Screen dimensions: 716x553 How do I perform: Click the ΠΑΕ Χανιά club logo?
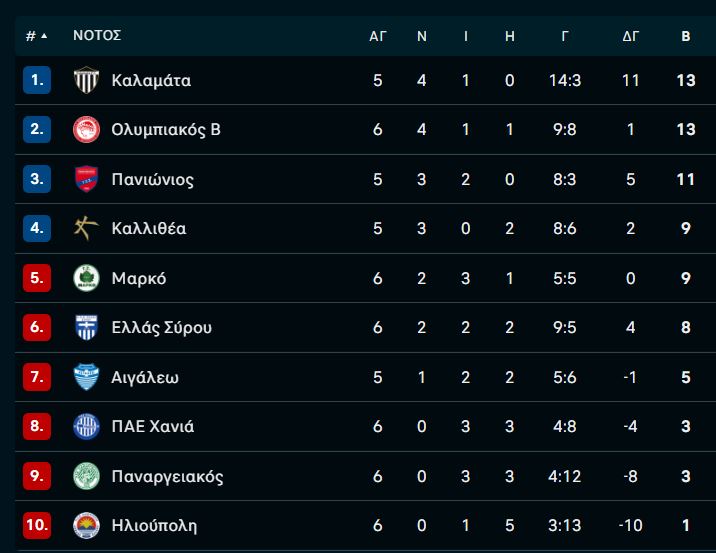point(87,426)
